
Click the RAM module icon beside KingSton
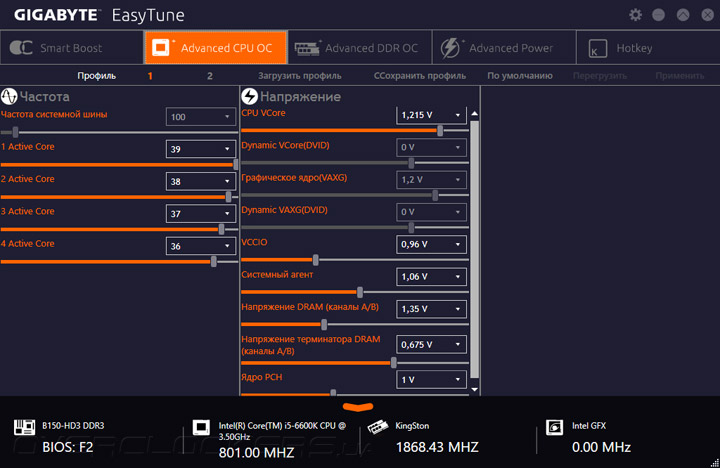click(x=377, y=427)
